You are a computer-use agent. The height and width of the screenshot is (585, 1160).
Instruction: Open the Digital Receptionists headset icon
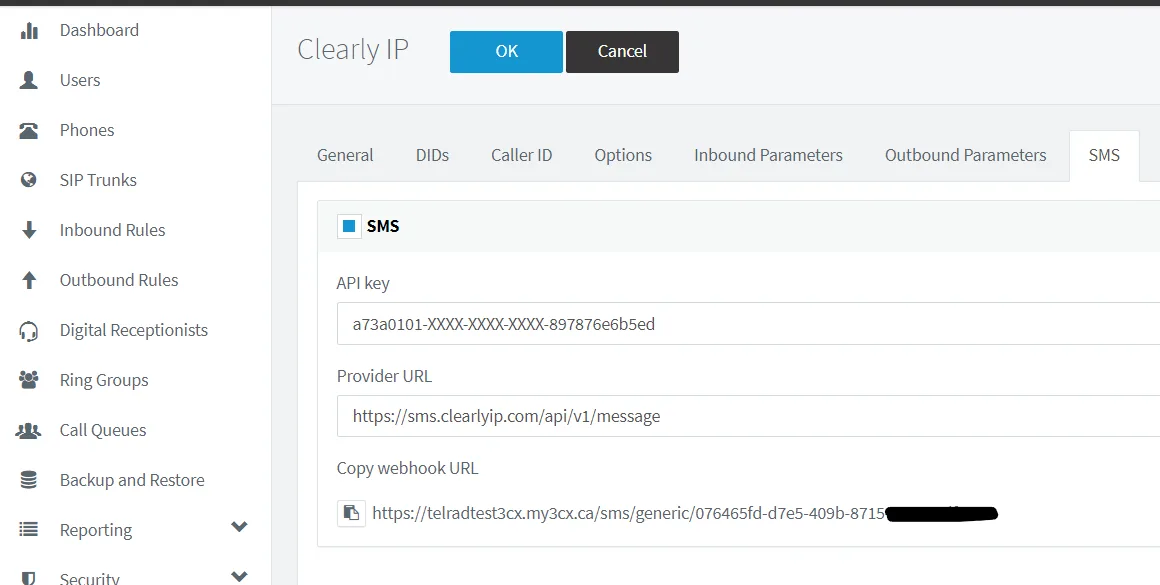29,331
